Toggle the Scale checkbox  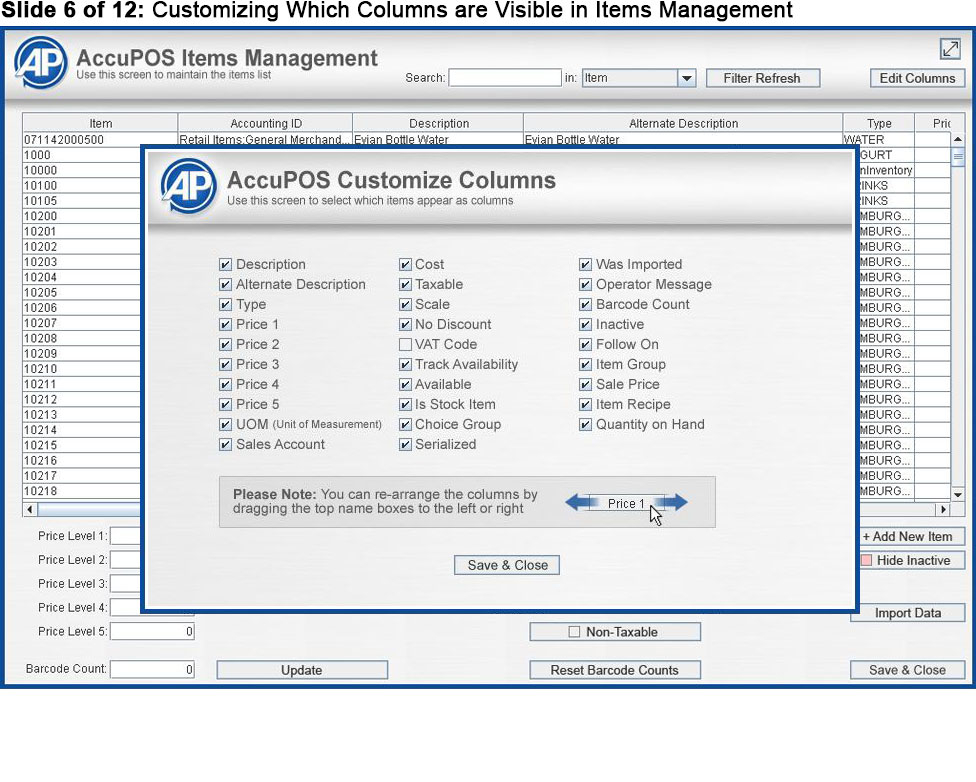[x=405, y=304]
